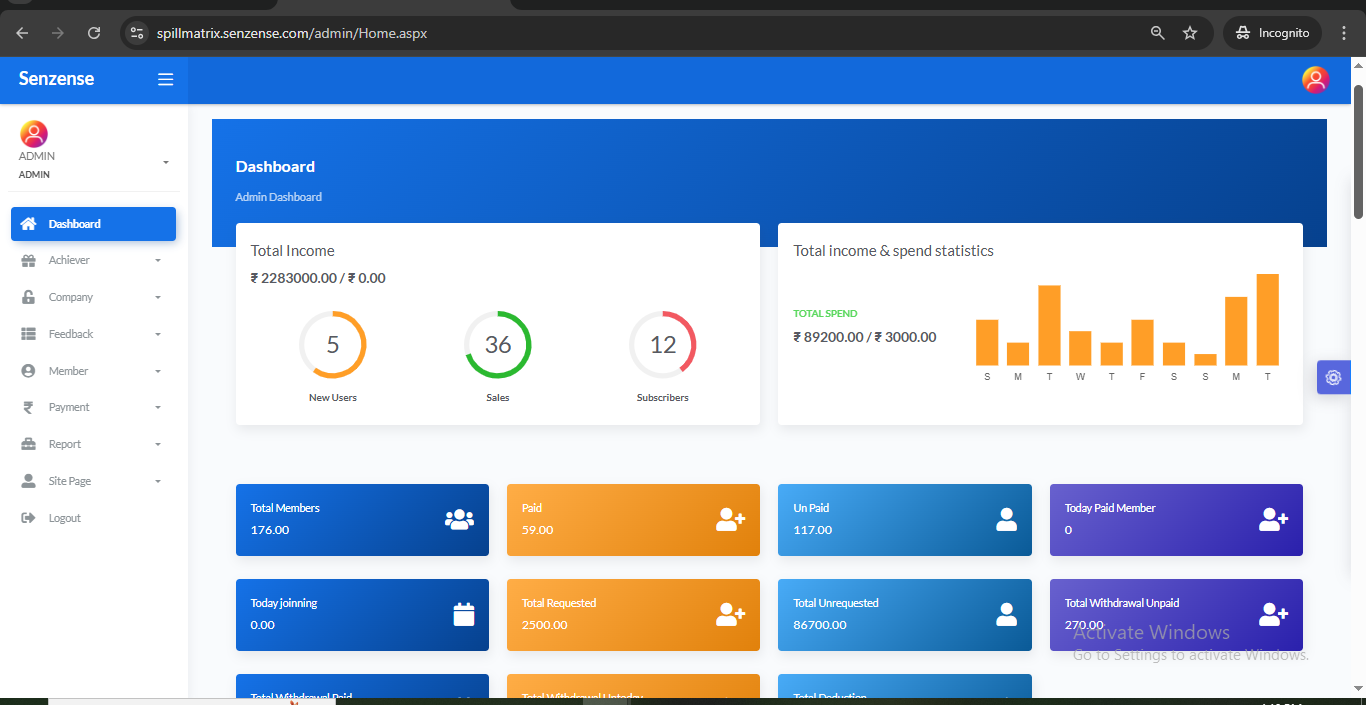1366x705 pixels.
Task: Click the New Users progress ring showing 5
Action: tap(333, 345)
